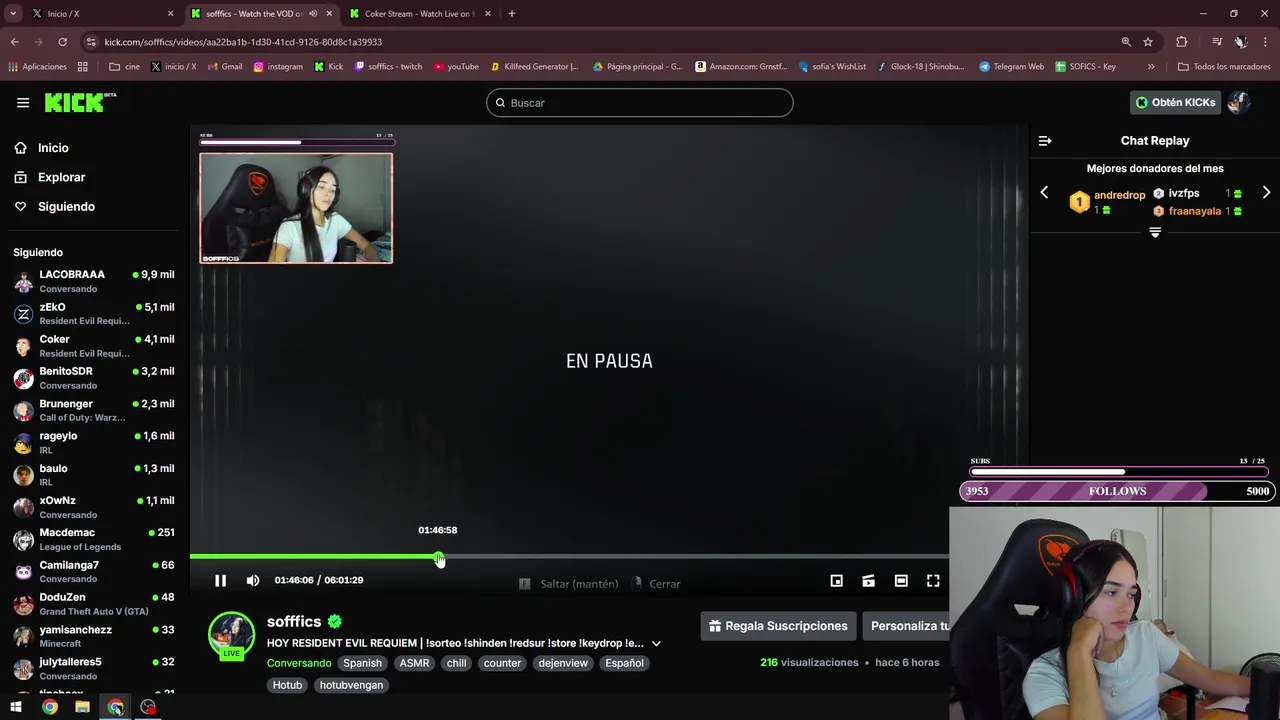
Task: Mute the video volume
Action: pyautogui.click(x=253, y=581)
